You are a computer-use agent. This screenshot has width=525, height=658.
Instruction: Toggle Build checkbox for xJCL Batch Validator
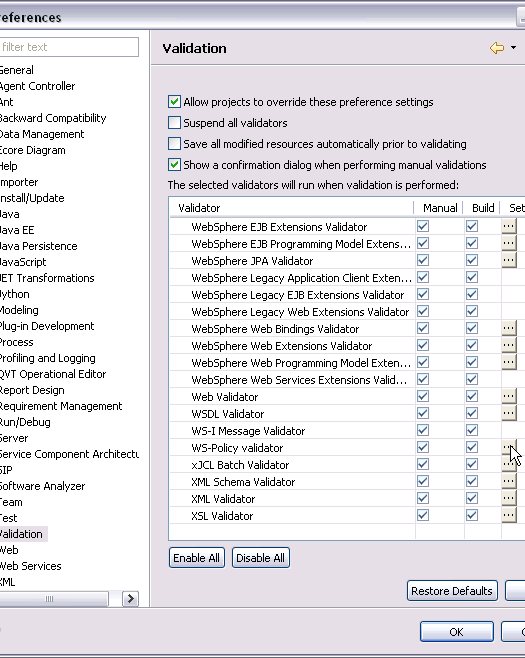coord(472,464)
